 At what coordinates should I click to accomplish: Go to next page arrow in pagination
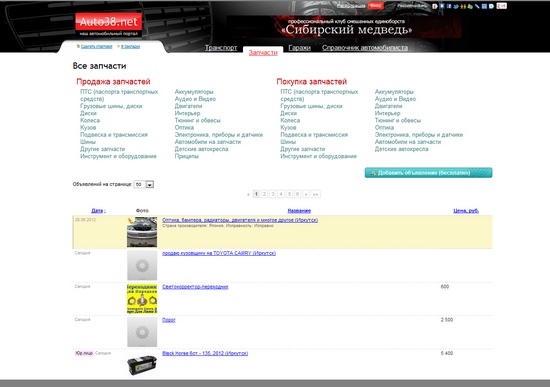(x=306, y=194)
